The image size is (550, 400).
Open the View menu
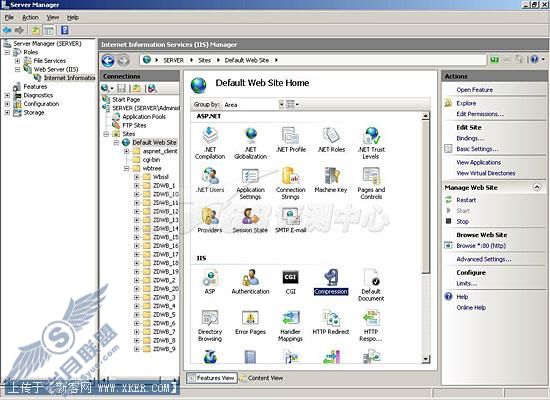(x=53, y=18)
